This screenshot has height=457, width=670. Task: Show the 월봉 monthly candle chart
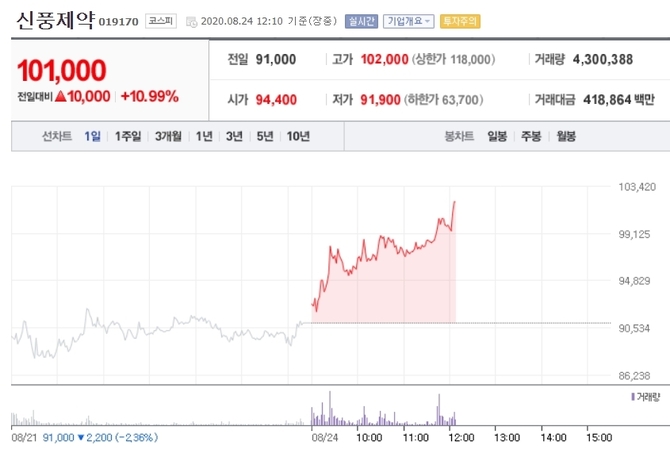[x=565, y=135]
